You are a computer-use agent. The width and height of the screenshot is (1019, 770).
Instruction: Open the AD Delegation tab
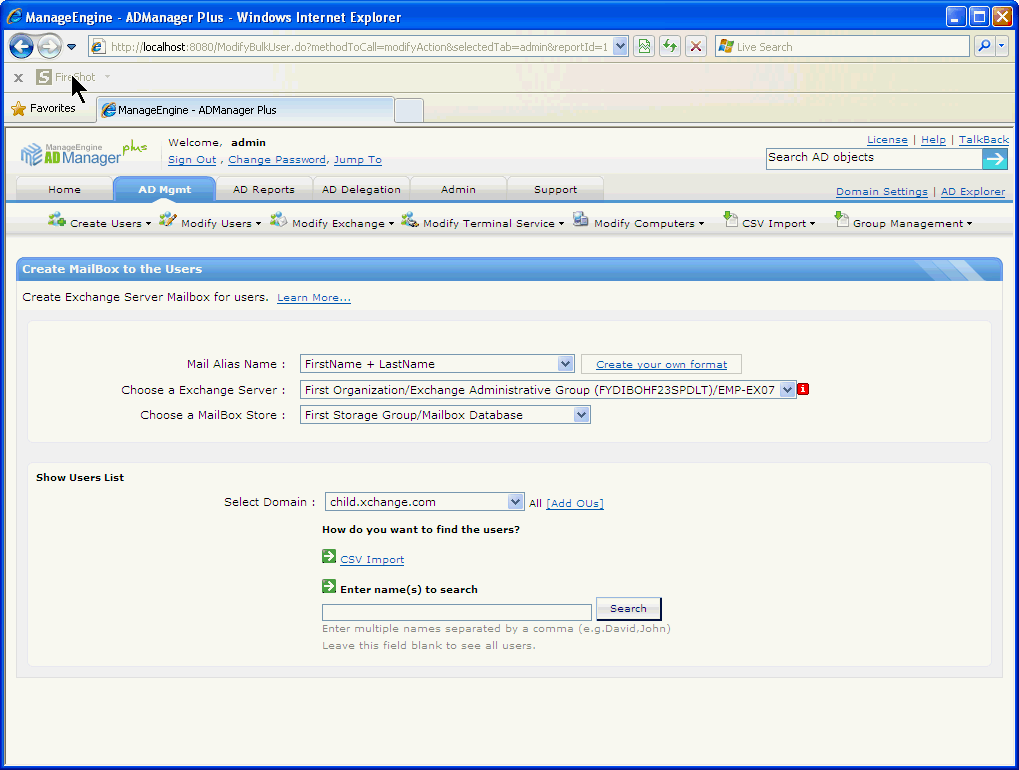[361, 189]
